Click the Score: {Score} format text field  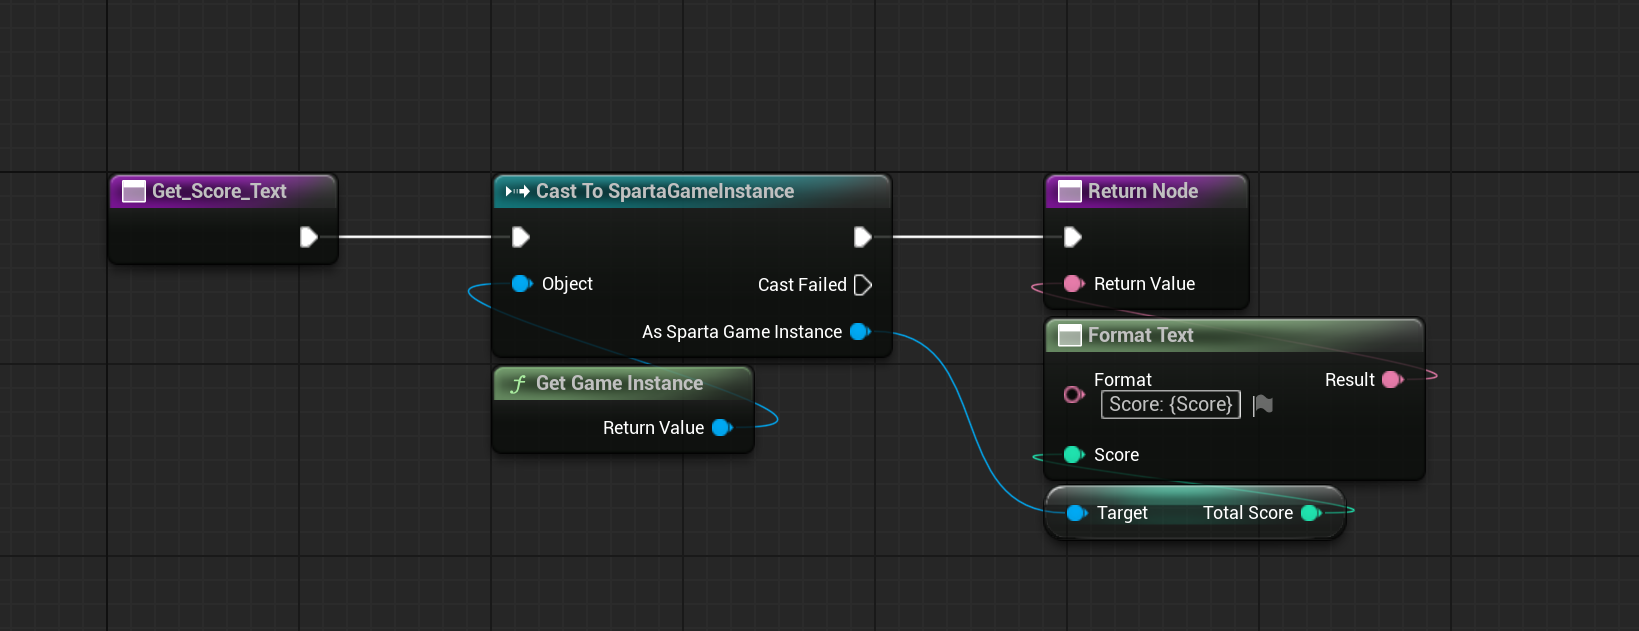(x=1170, y=405)
